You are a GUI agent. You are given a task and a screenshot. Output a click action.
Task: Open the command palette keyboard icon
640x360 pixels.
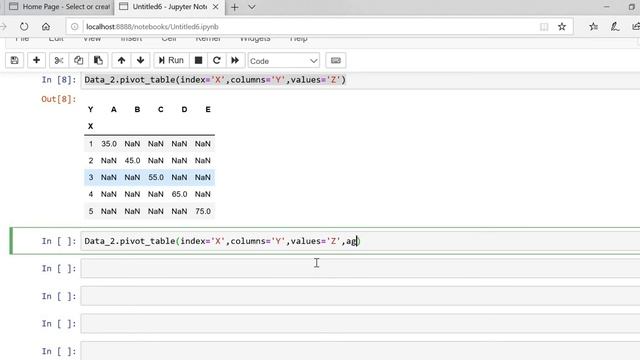336,60
